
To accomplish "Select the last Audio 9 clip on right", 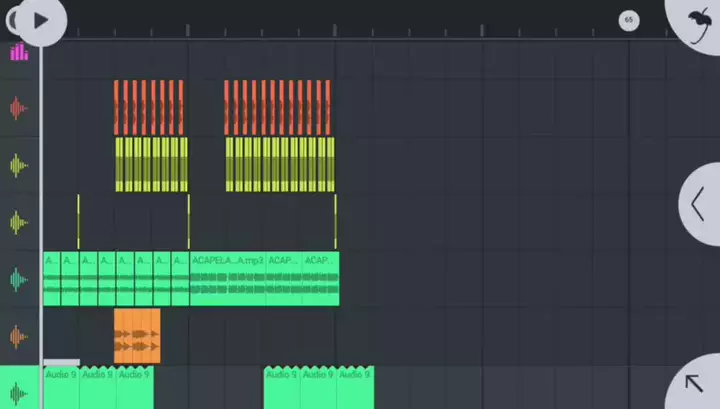I will 355,388.
